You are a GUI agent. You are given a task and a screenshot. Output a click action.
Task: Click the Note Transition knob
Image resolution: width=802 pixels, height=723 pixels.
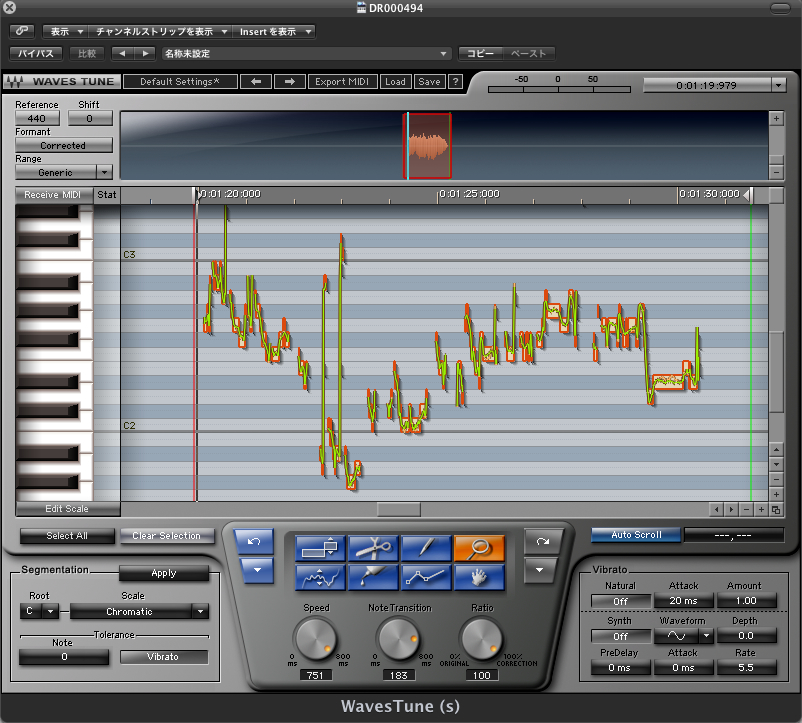398,639
